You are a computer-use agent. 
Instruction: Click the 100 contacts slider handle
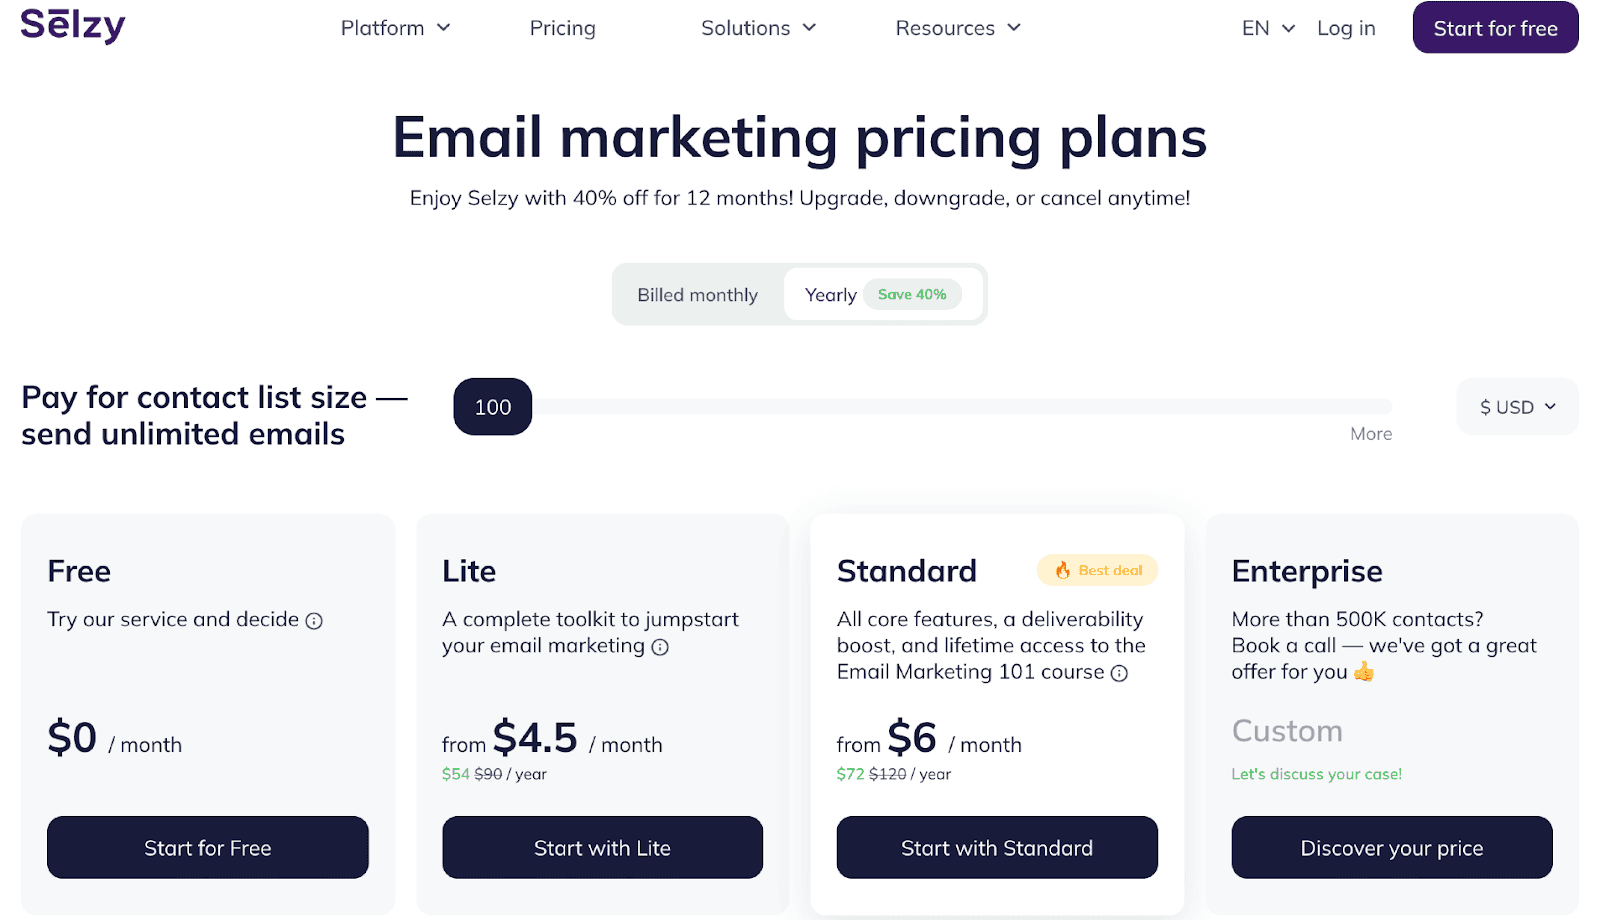click(x=493, y=407)
